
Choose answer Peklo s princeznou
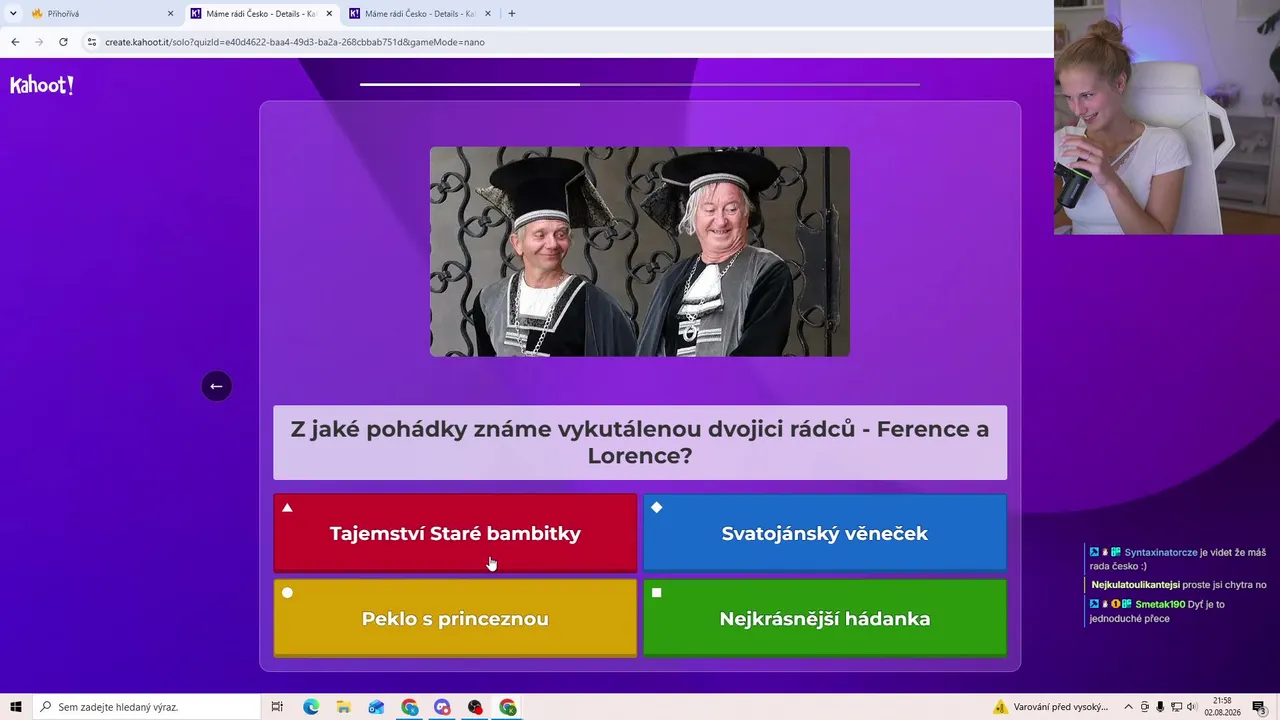pyautogui.click(x=455, y=618)
